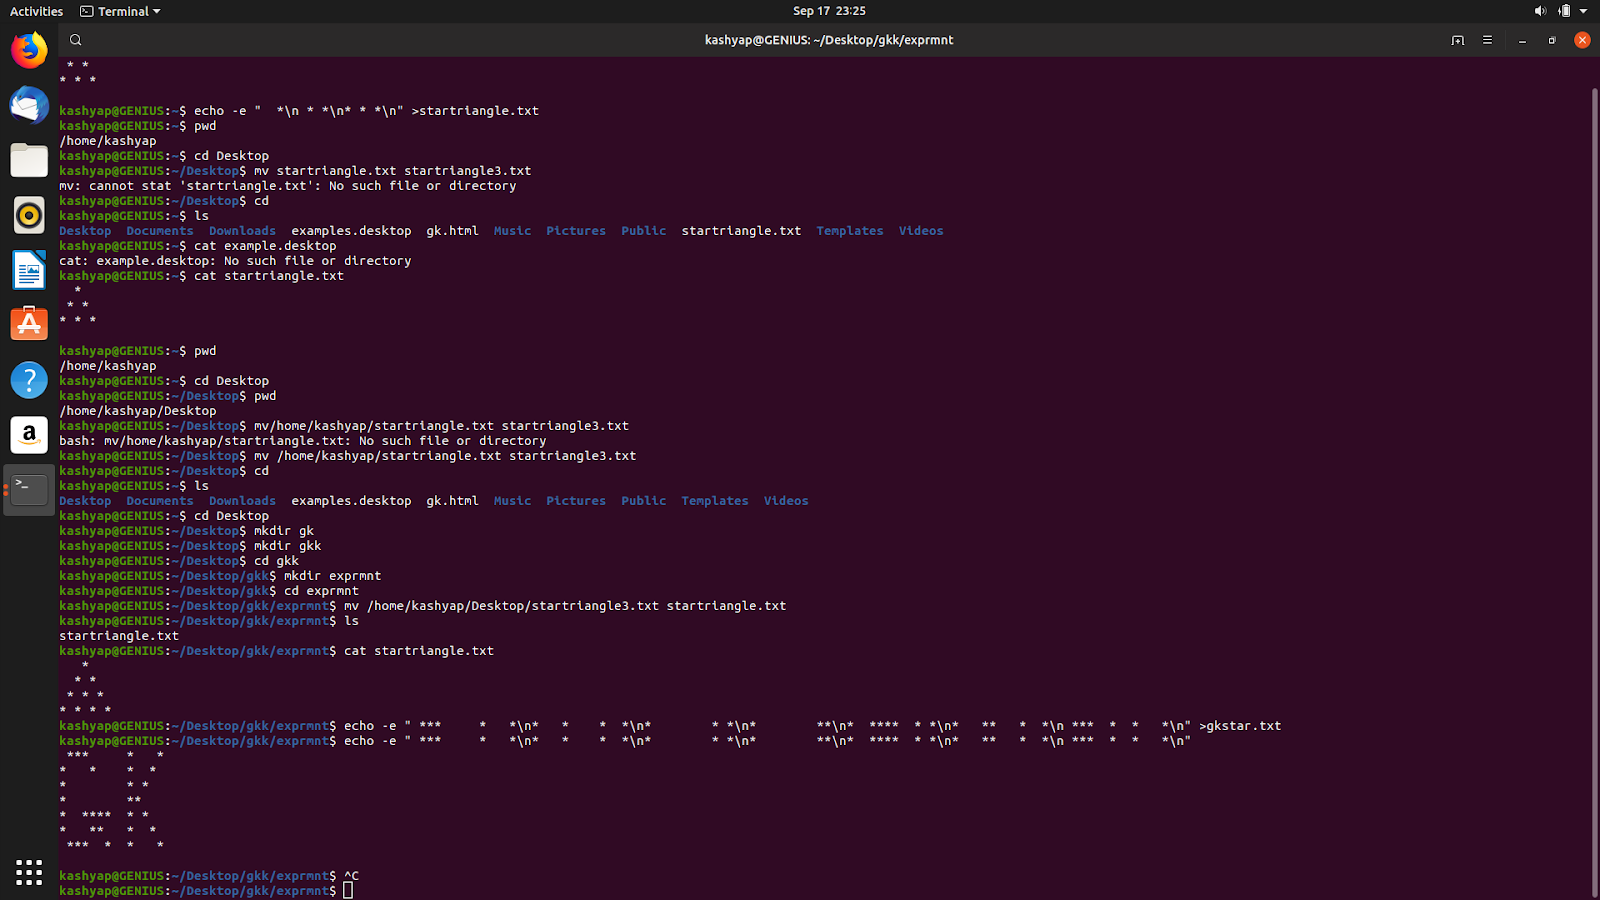Click the "cat example.desktop" command

[265, 246]
